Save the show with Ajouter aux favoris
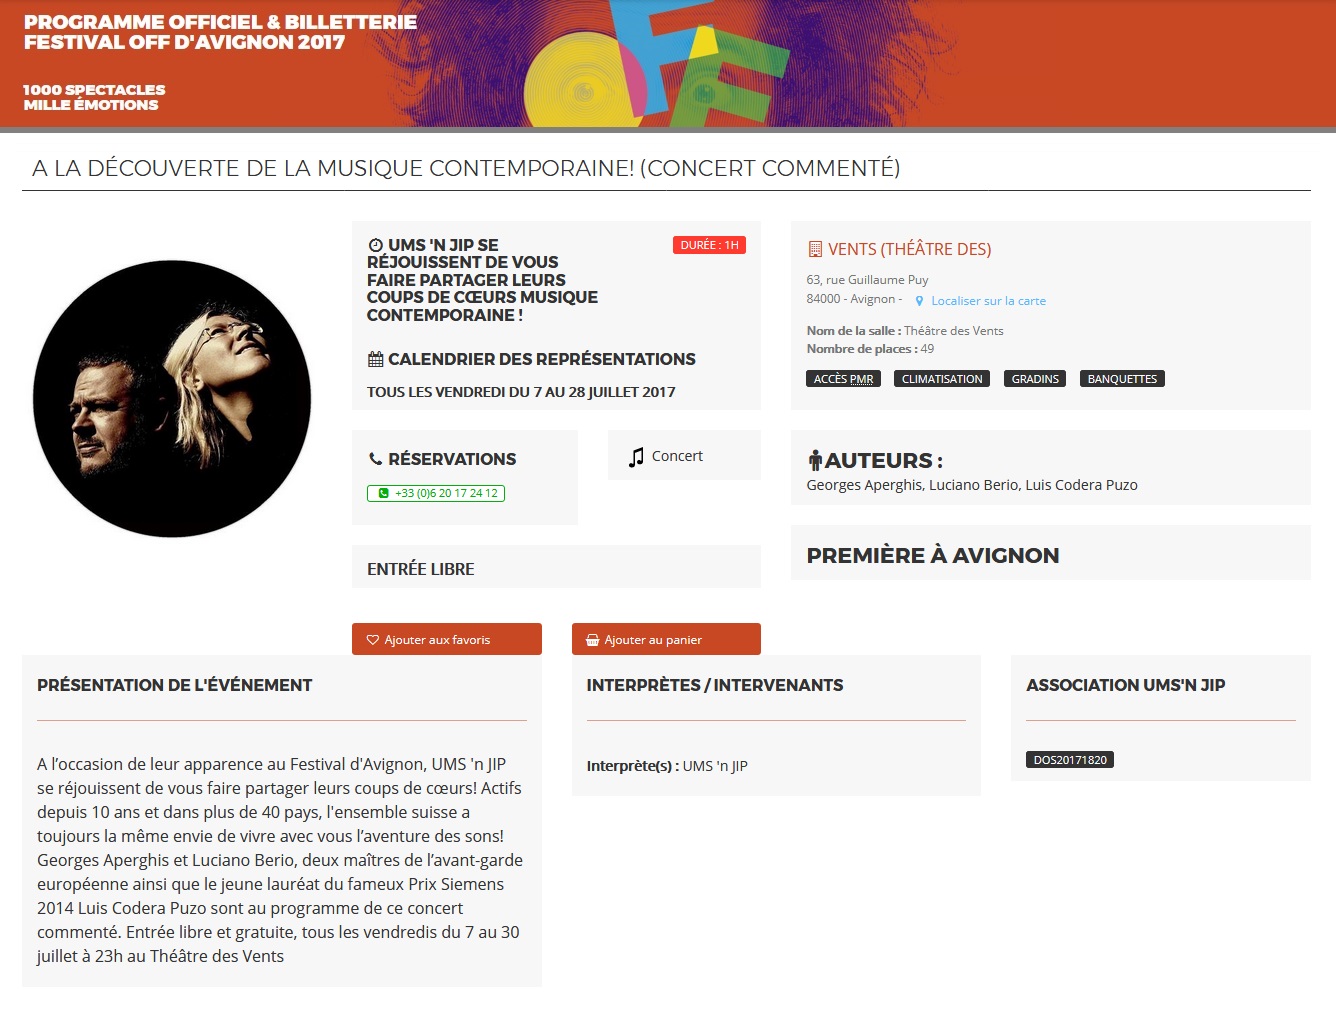 [x=446, y=639]
